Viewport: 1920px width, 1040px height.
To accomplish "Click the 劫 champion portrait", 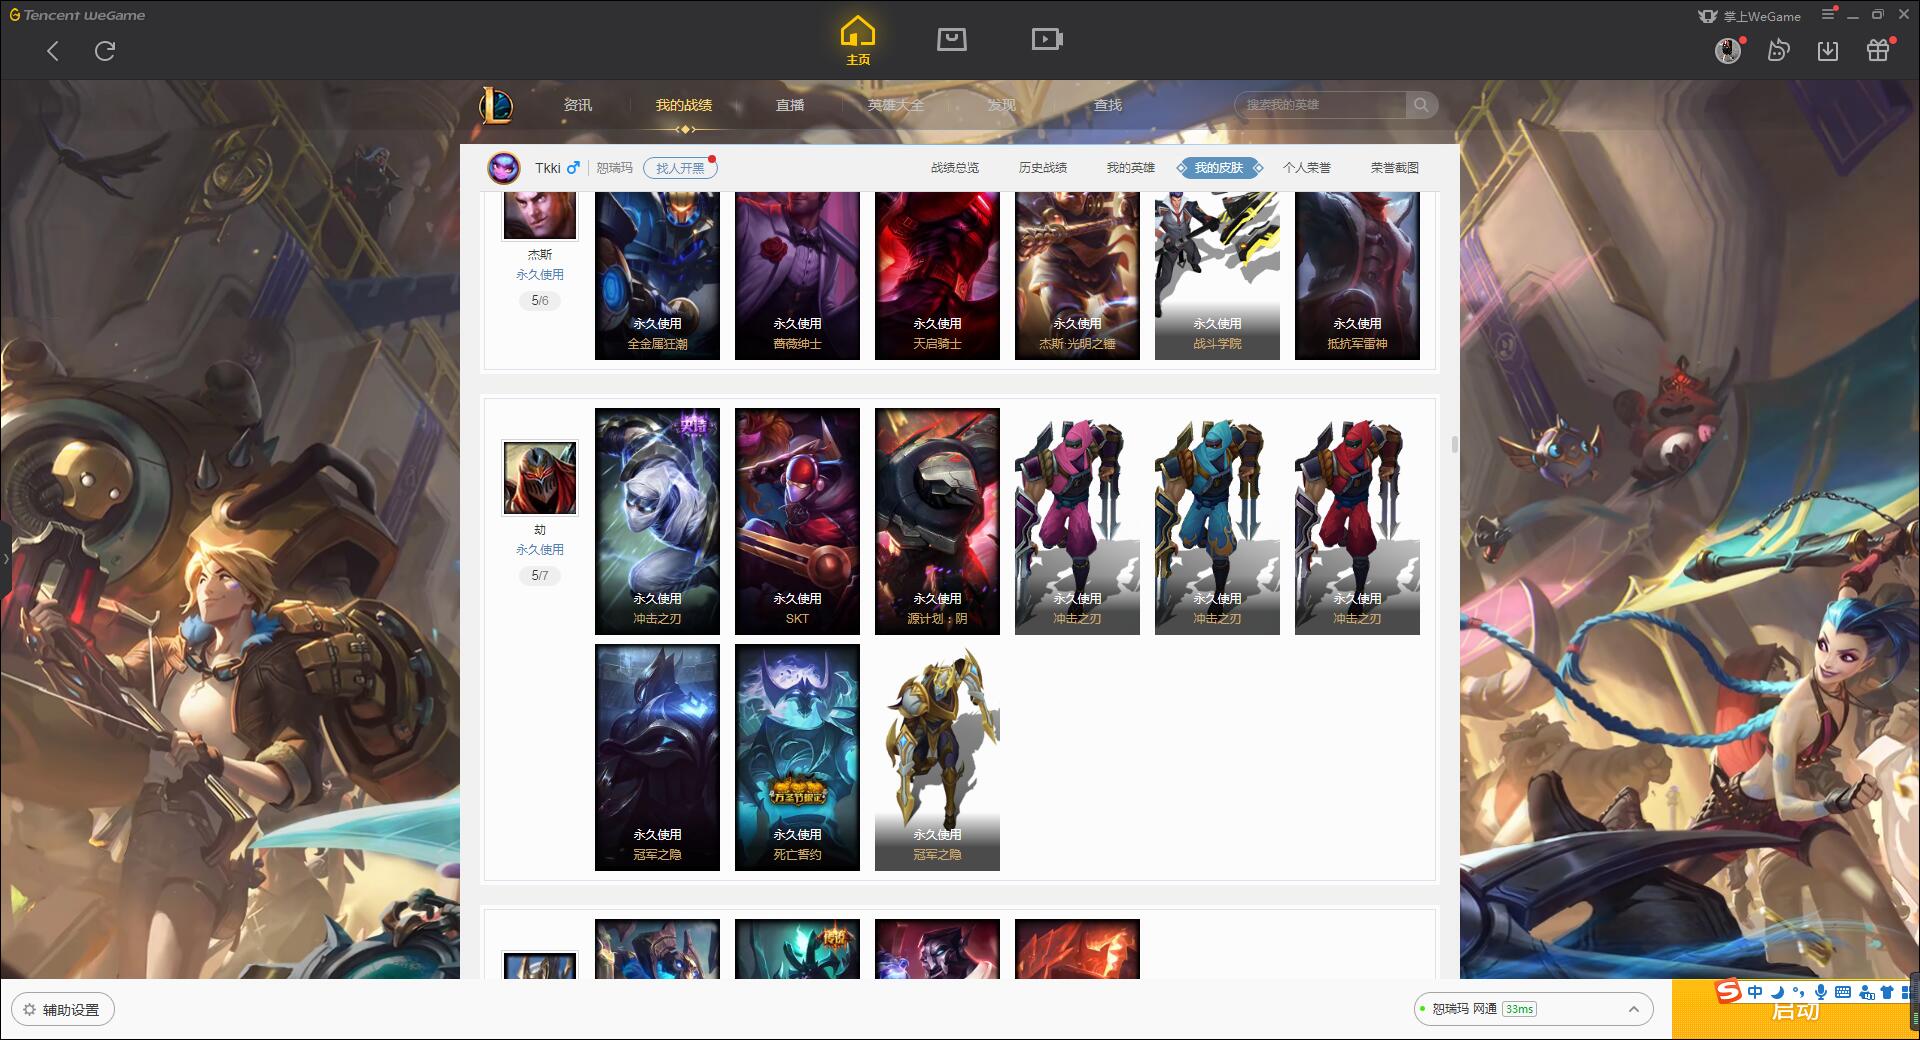I will point(540,478).
